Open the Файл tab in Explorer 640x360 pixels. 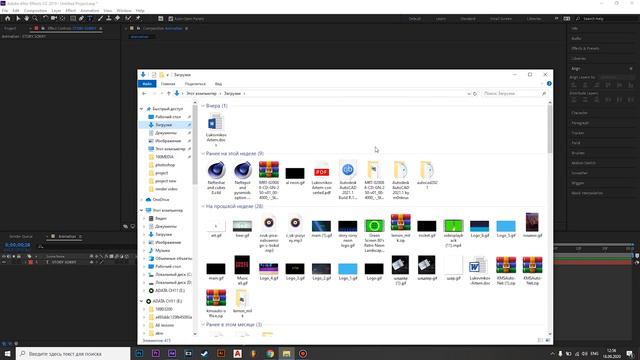pos(147,84)
